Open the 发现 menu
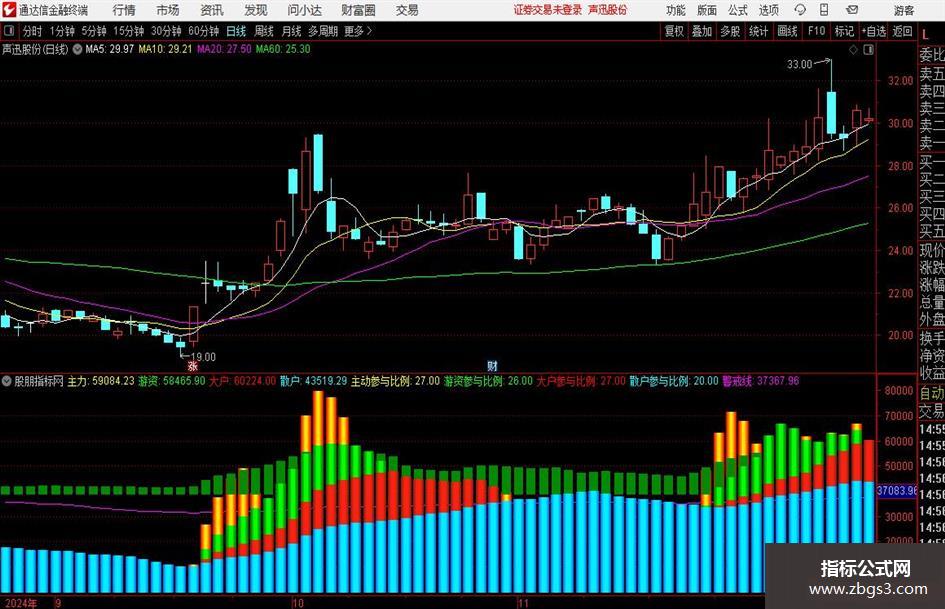The height and width of the screenshot is (609, 945). click(x=256, y=10)
